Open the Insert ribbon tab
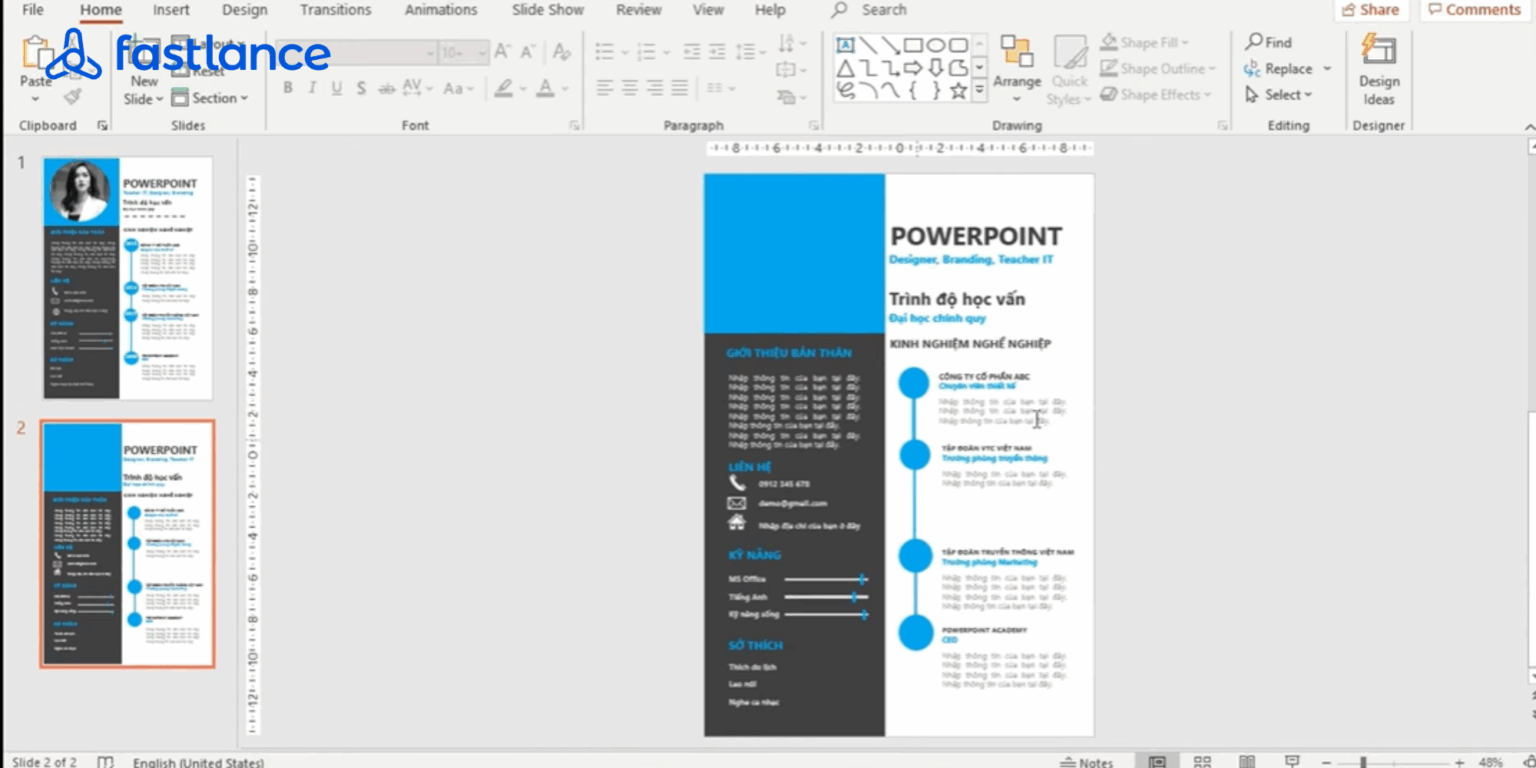This screenshot has width=1536, height=768. 171,10
